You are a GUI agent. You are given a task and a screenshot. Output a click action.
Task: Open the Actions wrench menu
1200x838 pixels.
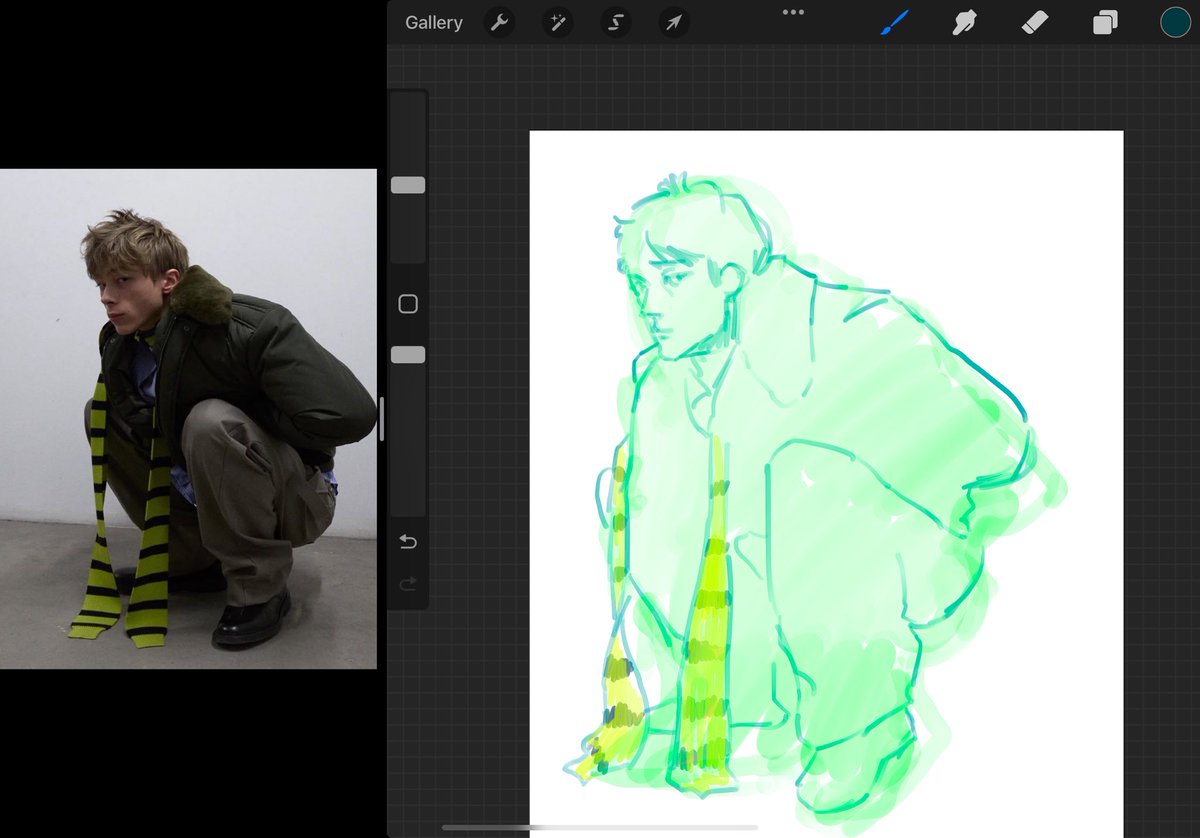[499, 22]
